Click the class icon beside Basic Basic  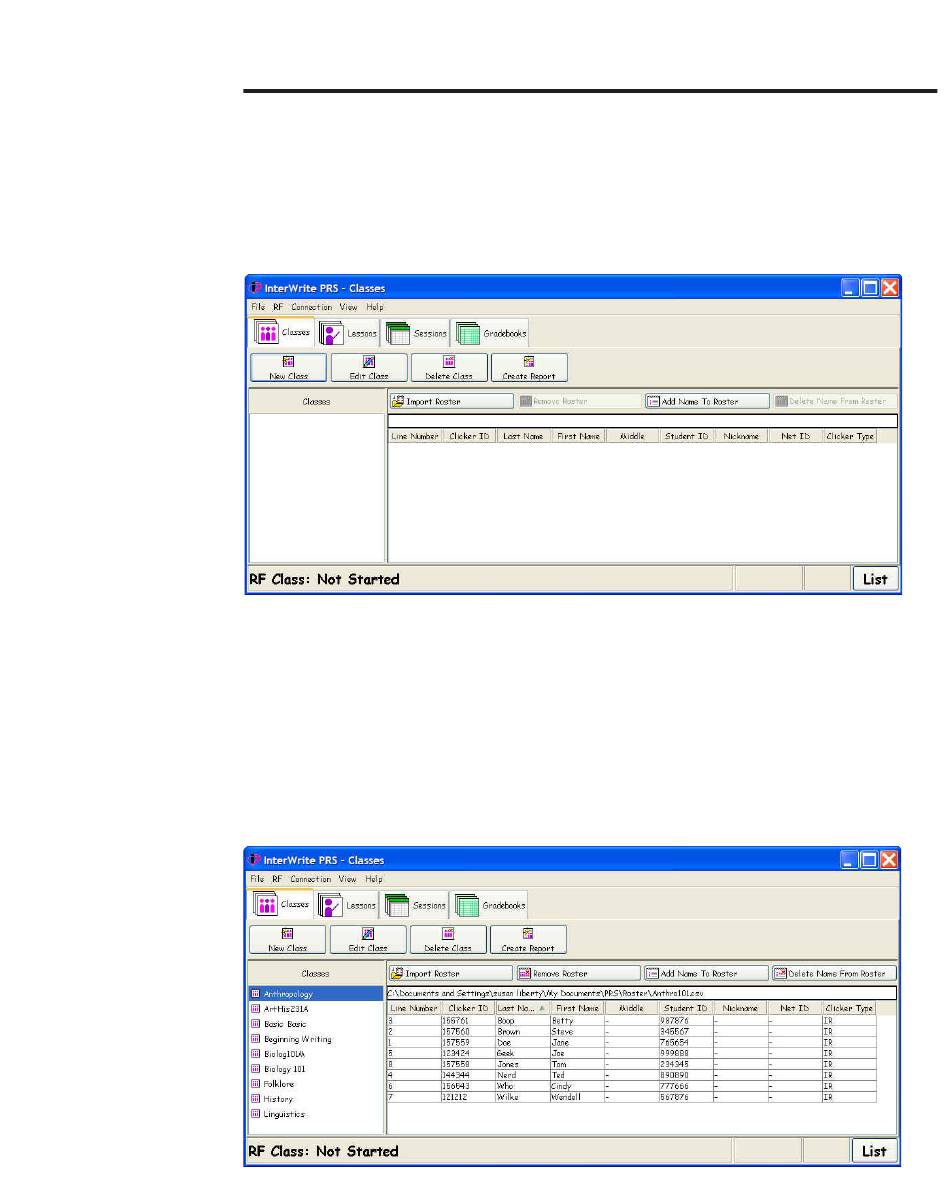point(255,1024)
